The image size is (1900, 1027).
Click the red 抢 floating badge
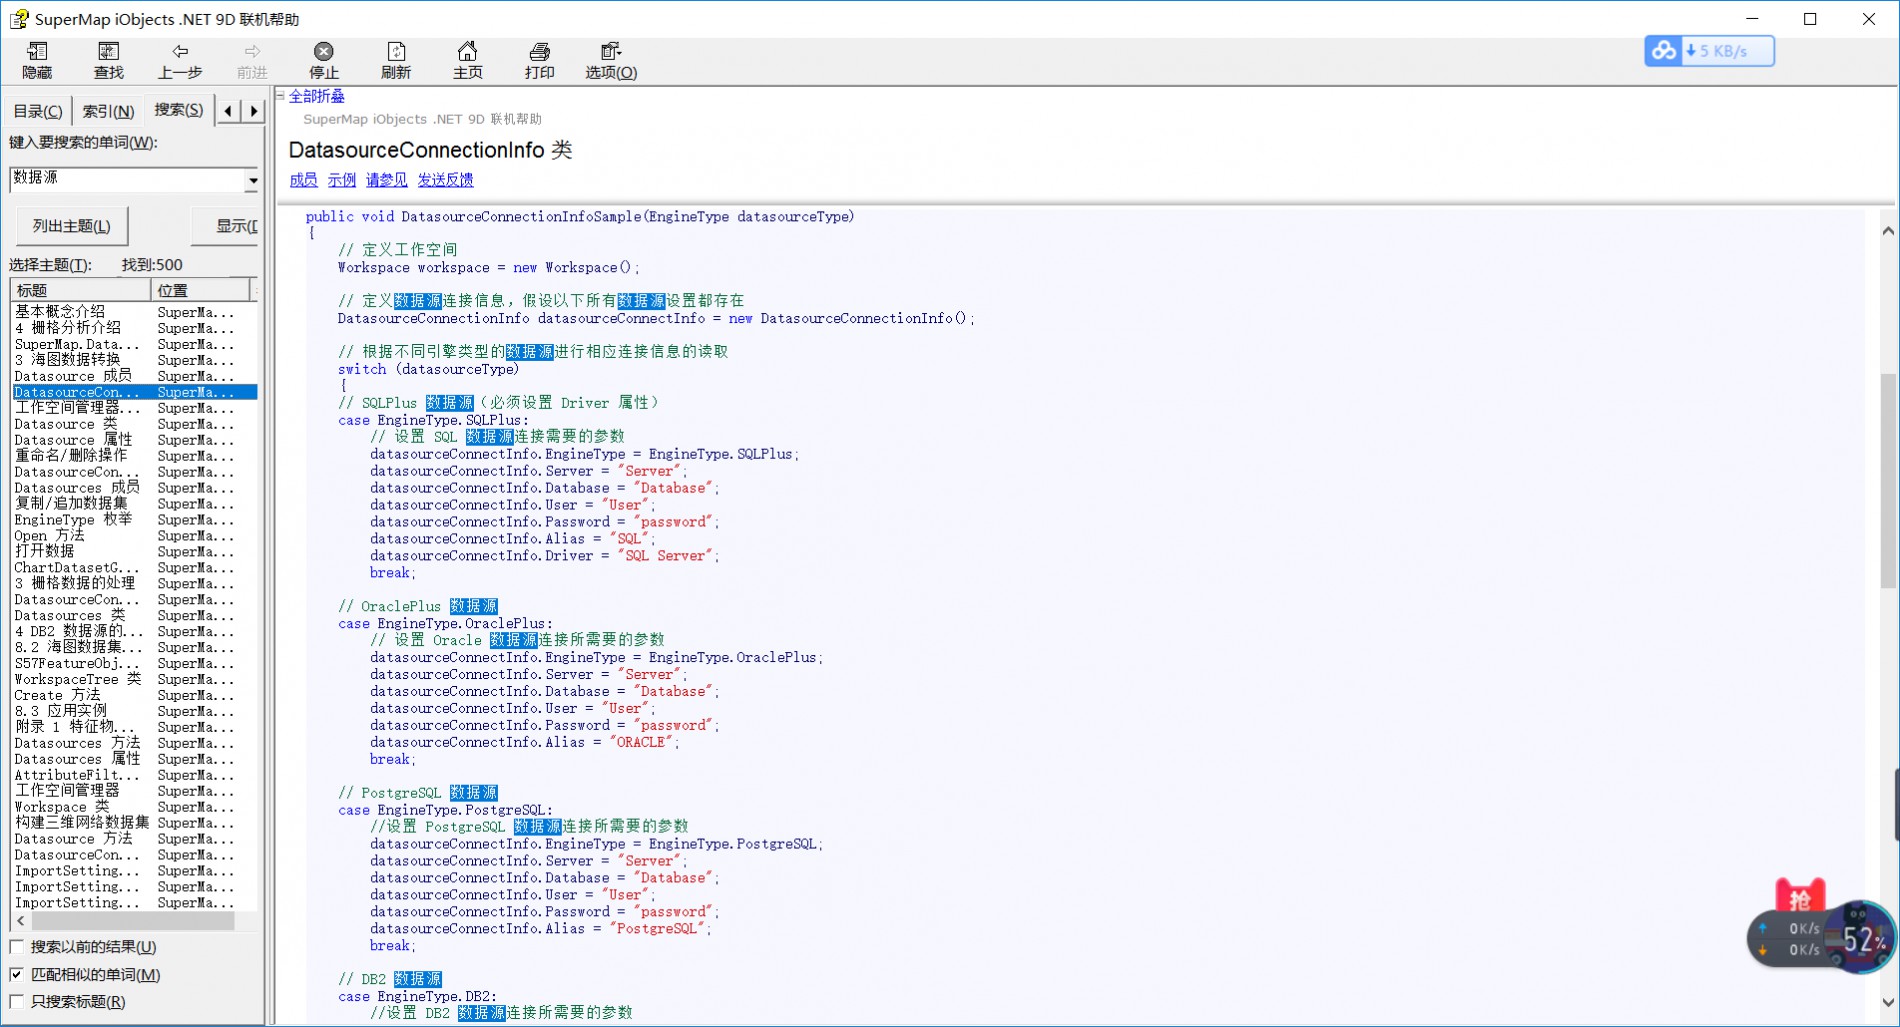pyautogui.click(x=1800, y=897)
